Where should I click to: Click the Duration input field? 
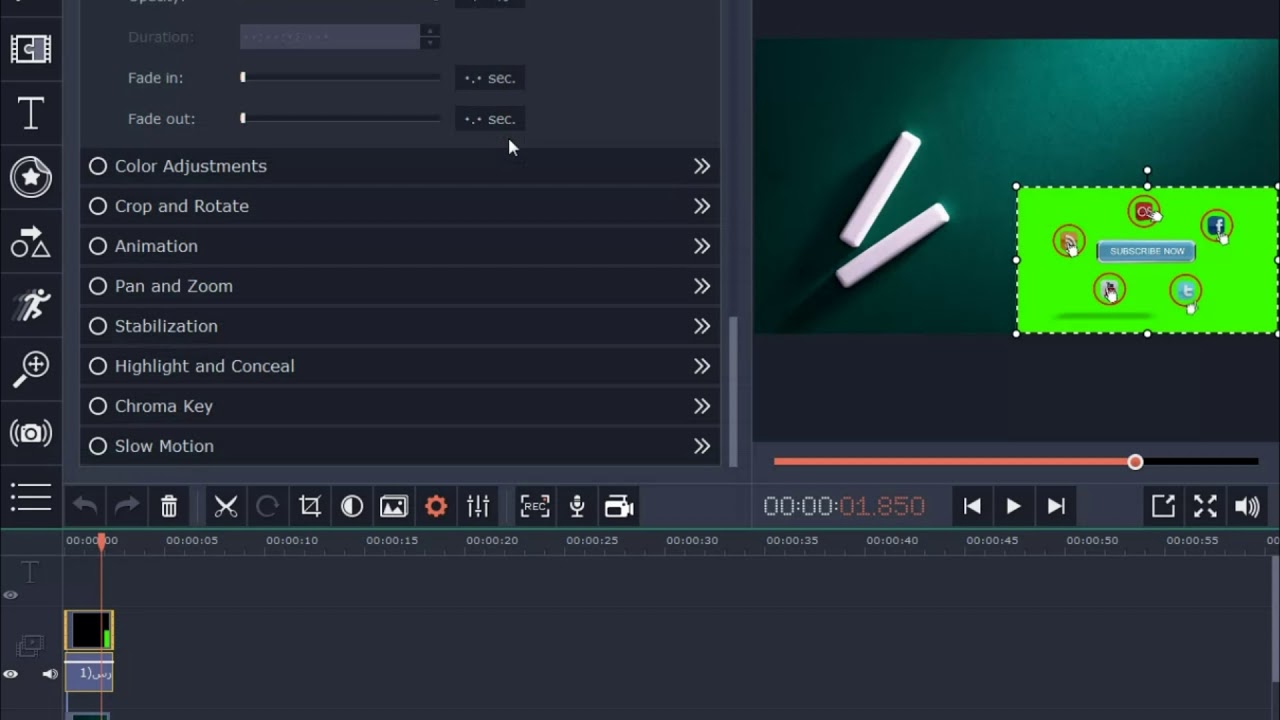[330, 37]
